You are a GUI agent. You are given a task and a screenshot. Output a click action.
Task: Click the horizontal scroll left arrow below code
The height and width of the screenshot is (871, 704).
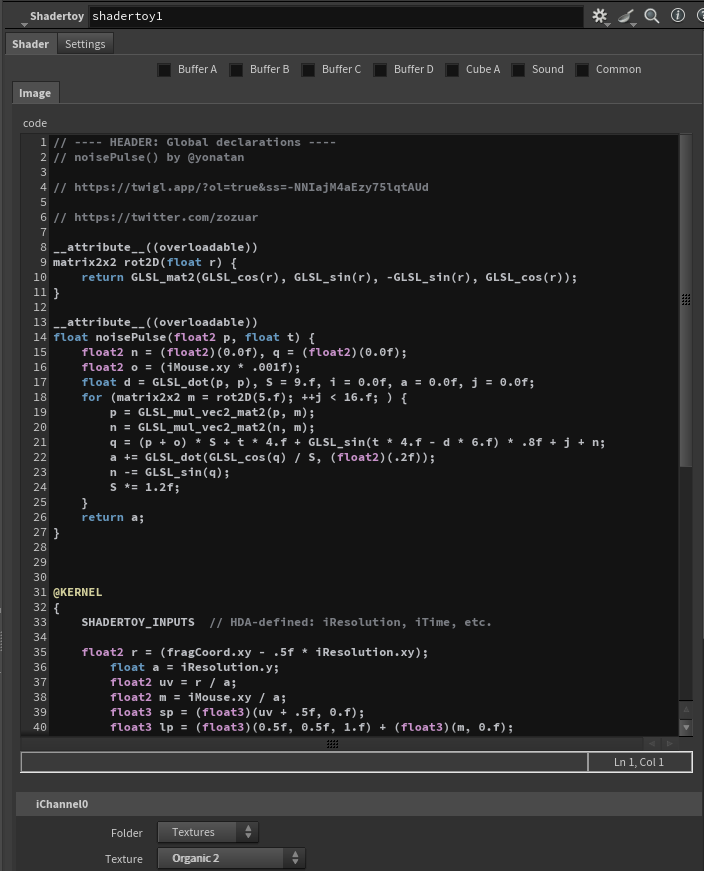tap(652, 743)
